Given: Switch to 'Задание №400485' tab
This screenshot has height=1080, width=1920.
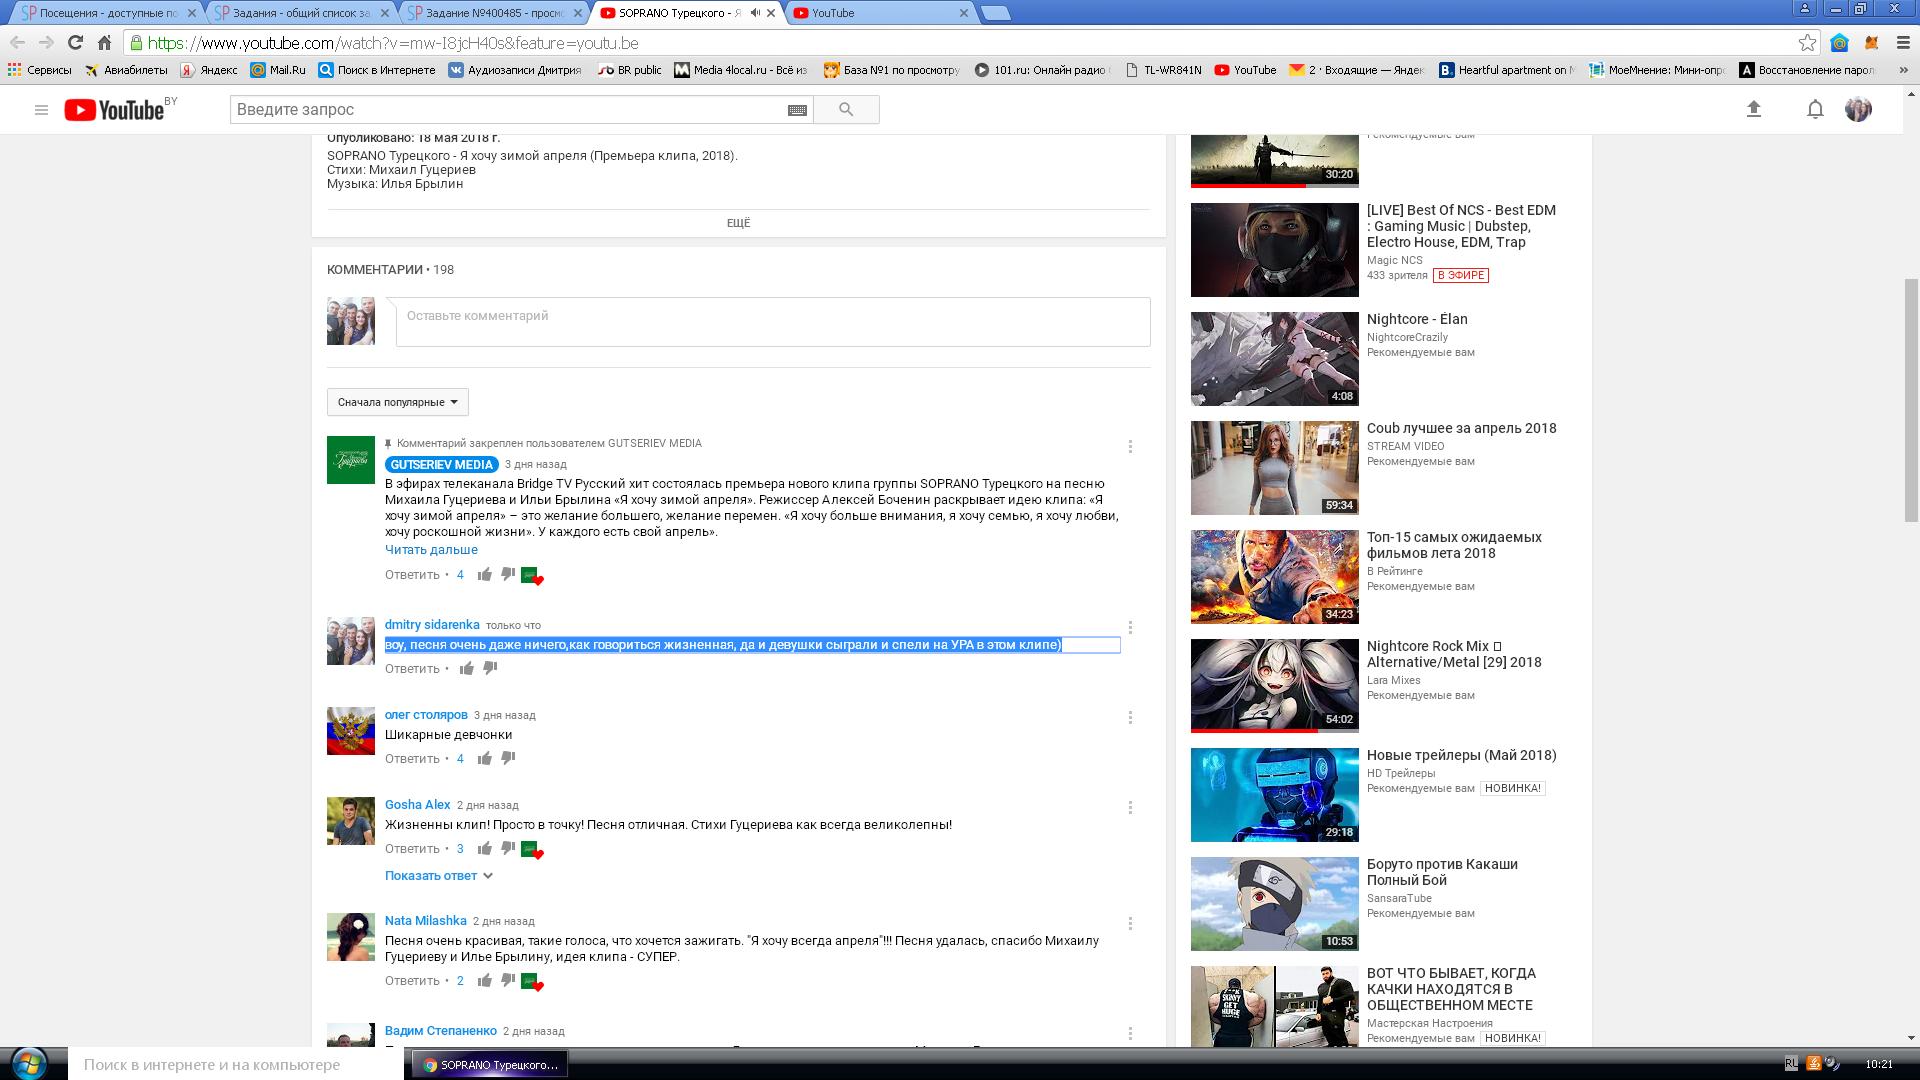Looking at the screenshot, I should pos(494,13).
